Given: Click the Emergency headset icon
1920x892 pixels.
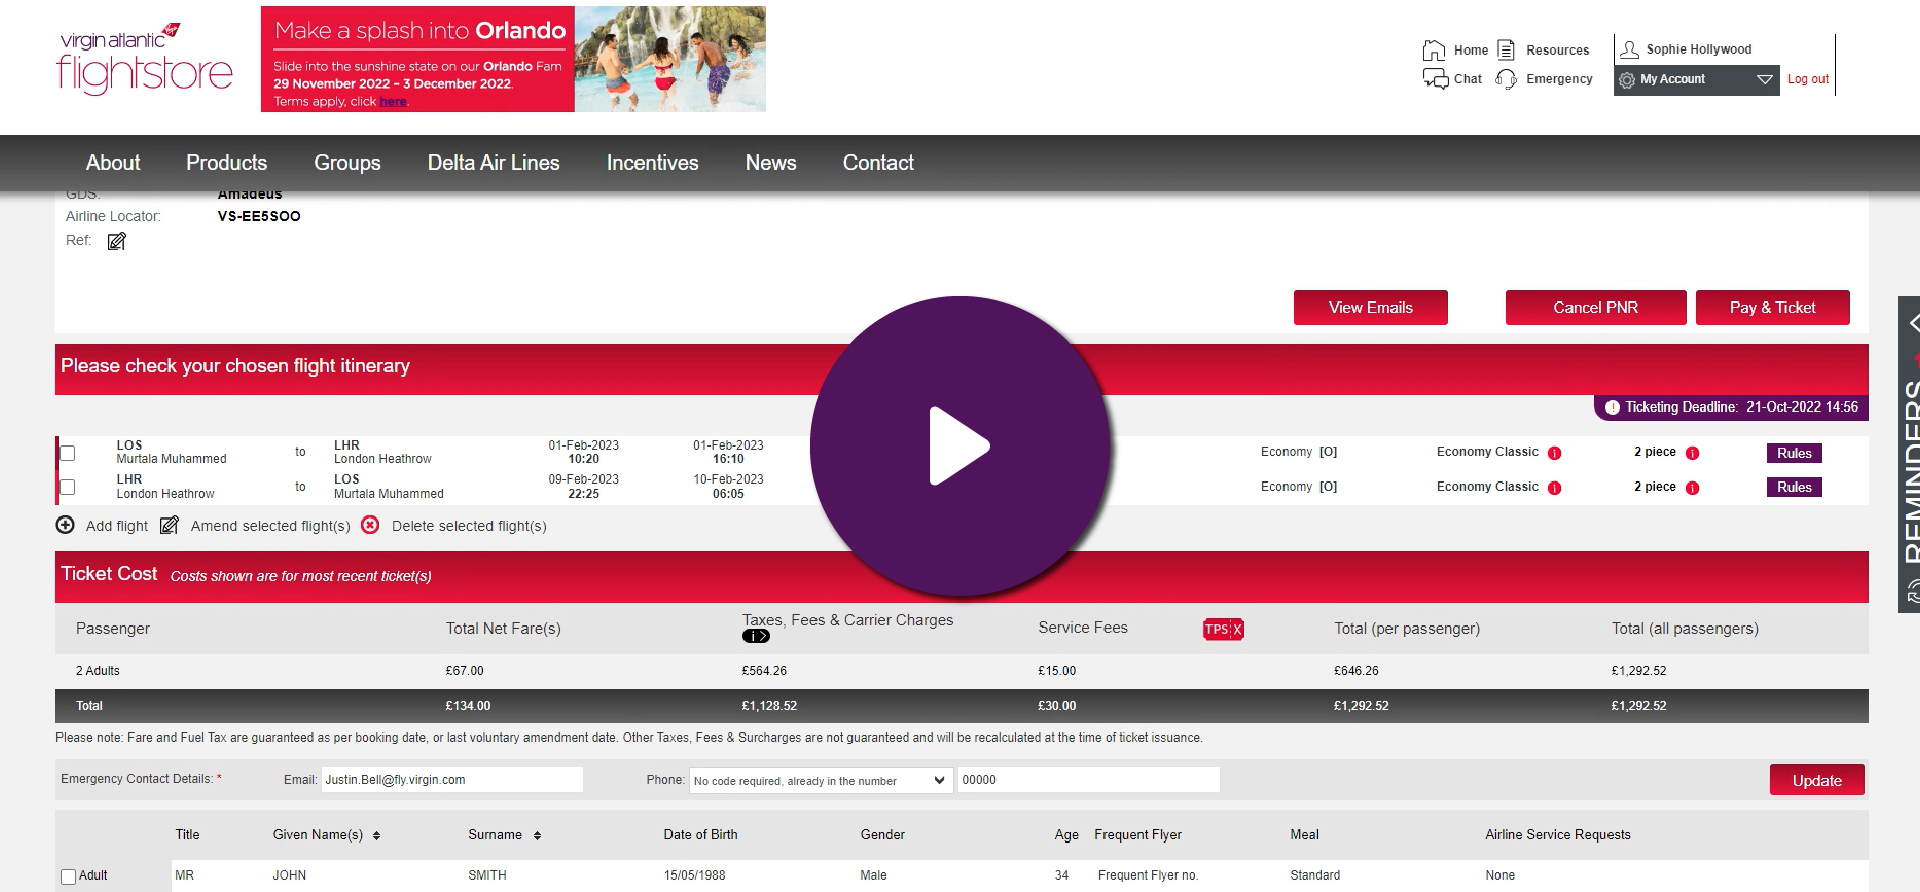Looking at the screenshot, I should pos(1505,79).
